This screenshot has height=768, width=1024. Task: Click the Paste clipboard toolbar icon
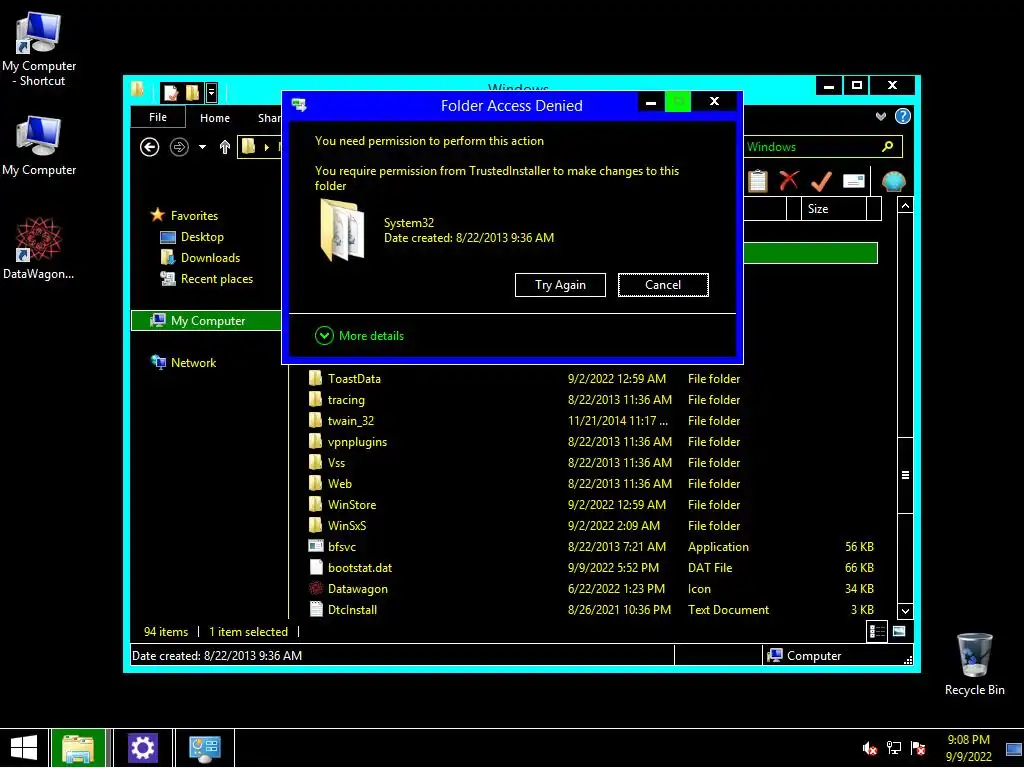click(758, 181)
